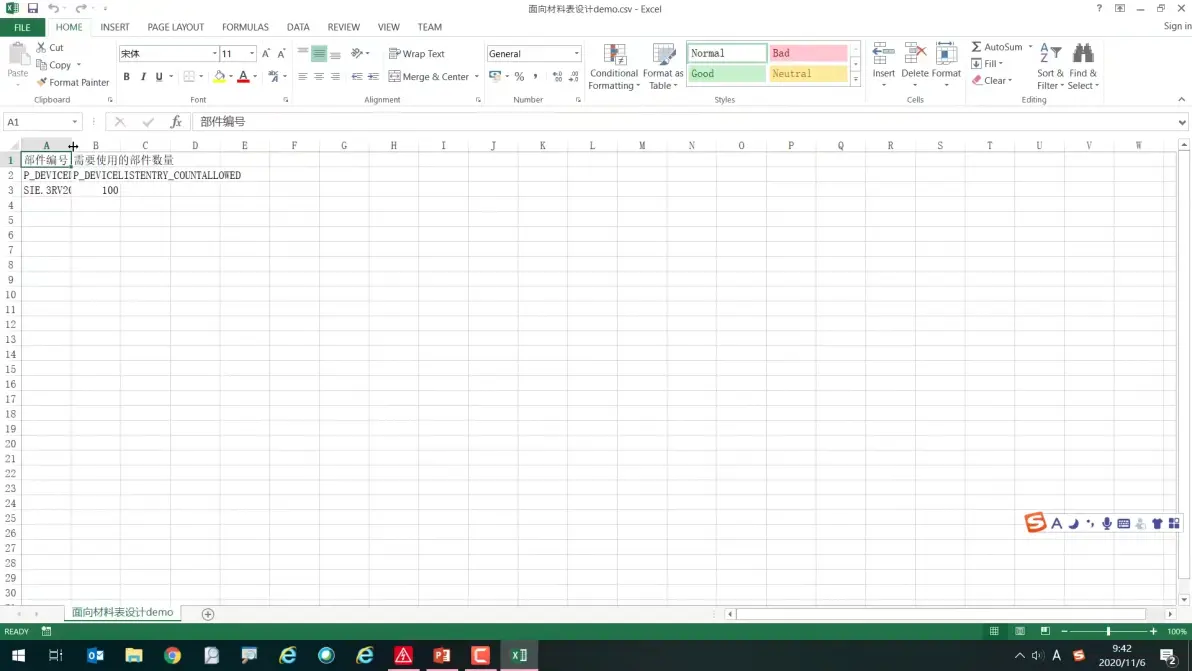Apply the Good cell style
1192x671 pixels.
(x=726, y=74)
